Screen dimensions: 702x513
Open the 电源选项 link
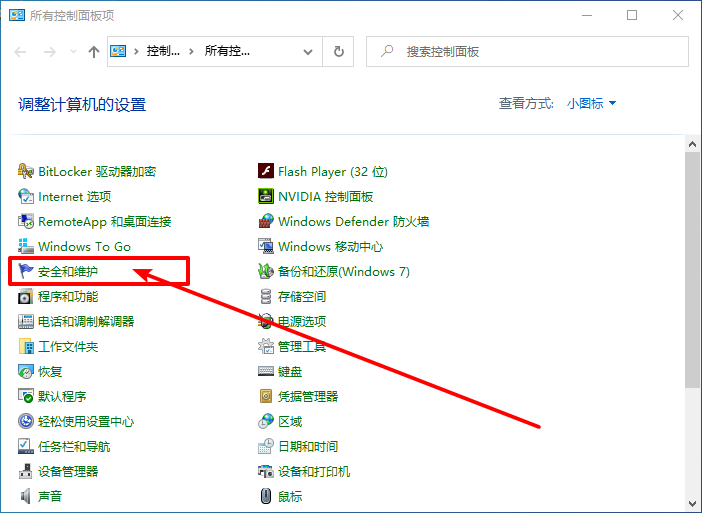(x=301, y=322)
